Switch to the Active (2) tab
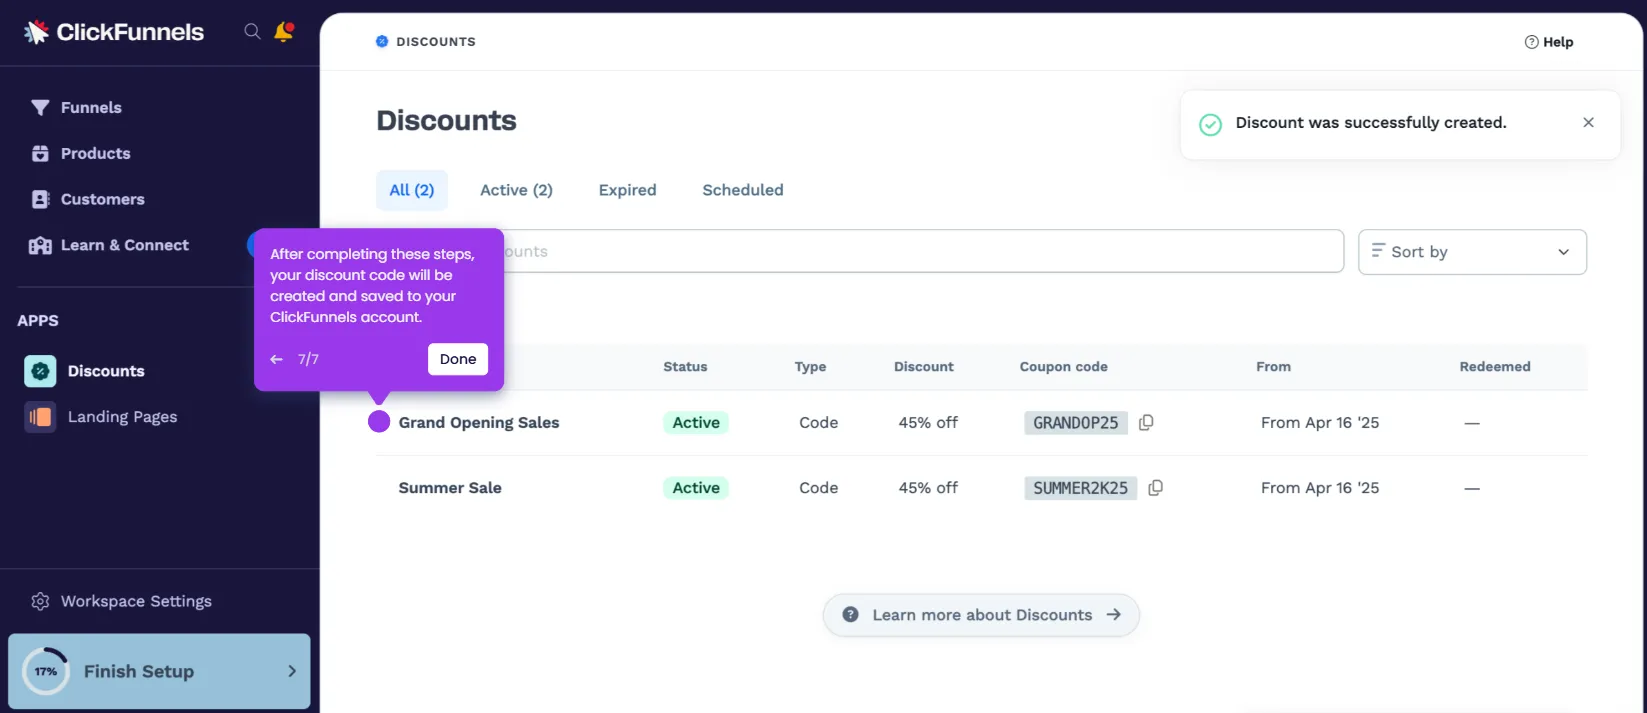1647x713 pixels. tap(516, 190)
